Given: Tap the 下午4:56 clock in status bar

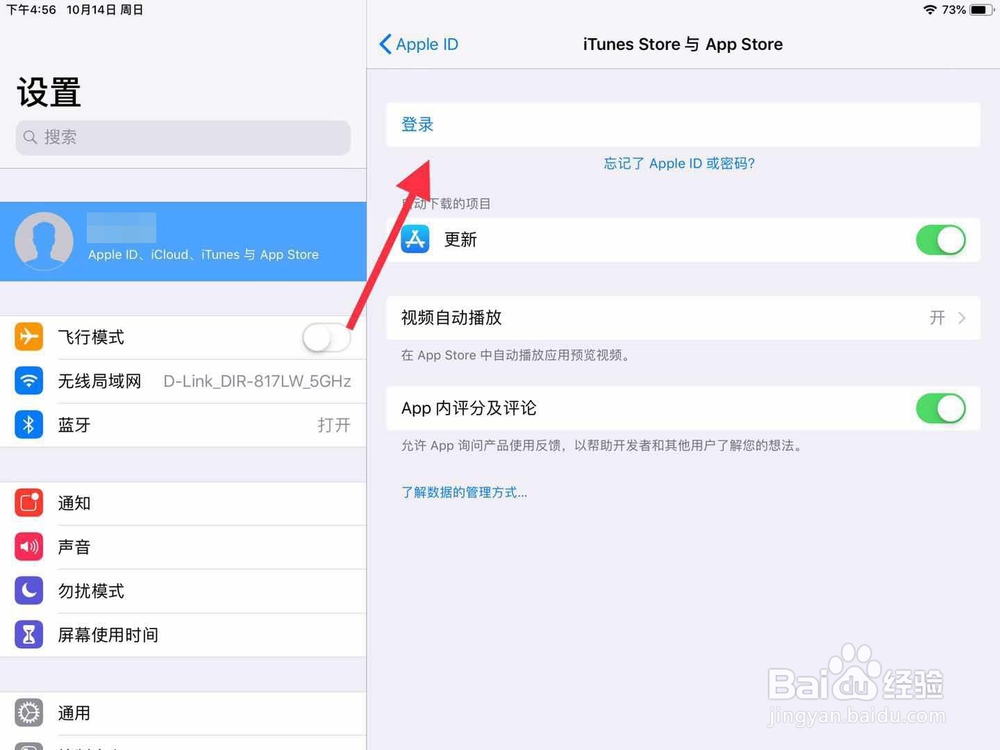Looking at the screenshot, I should [31, 10].
